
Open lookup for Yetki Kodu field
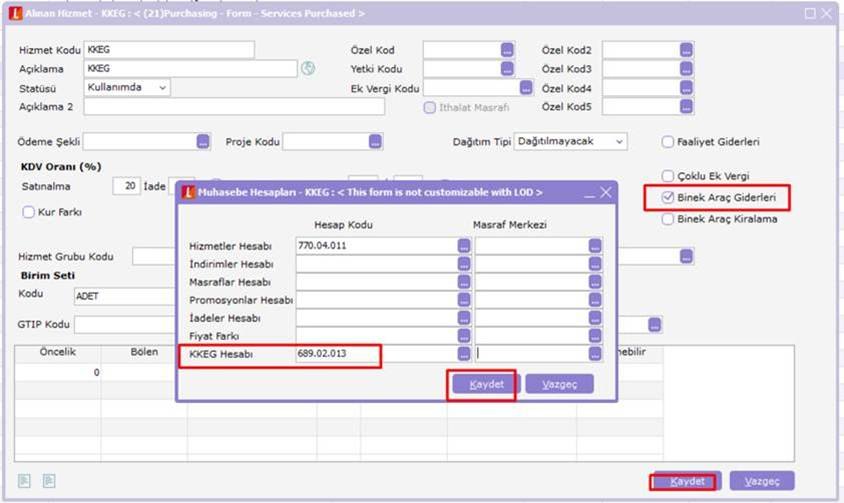tap(507, 69)
